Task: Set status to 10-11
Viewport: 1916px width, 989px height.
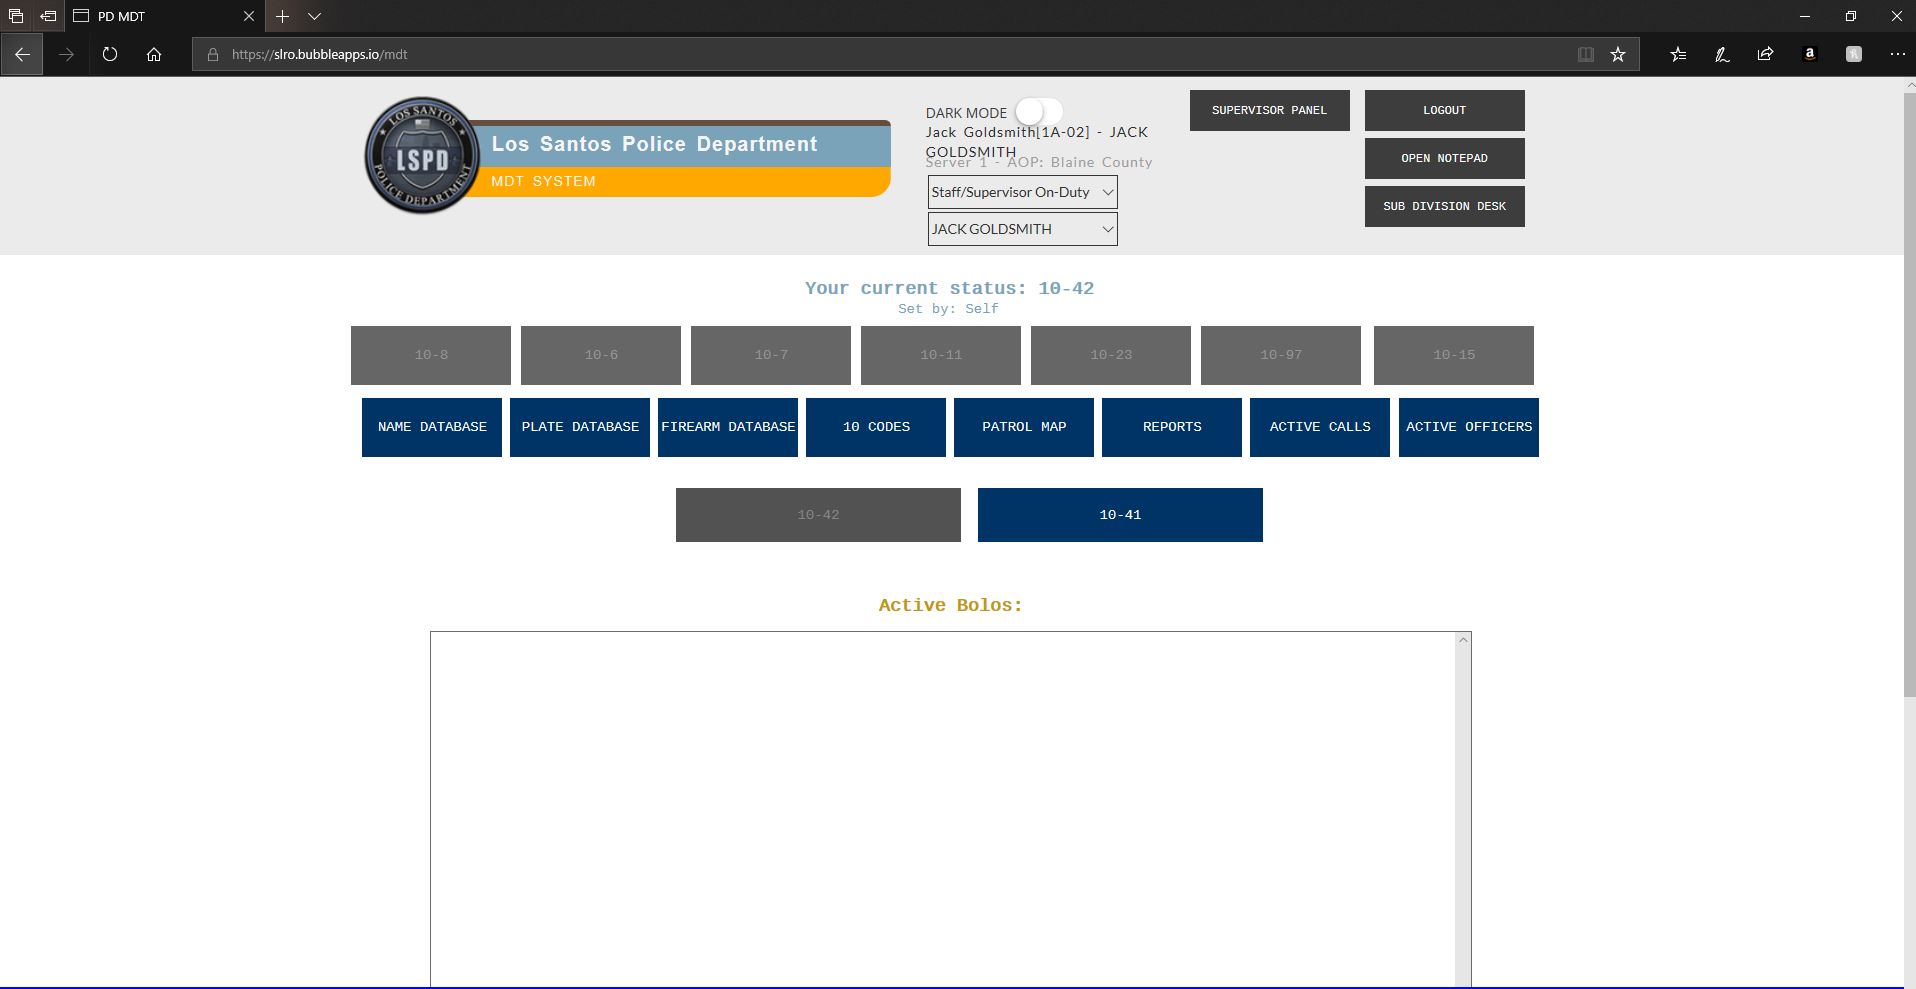Action: tap(941, 355)
